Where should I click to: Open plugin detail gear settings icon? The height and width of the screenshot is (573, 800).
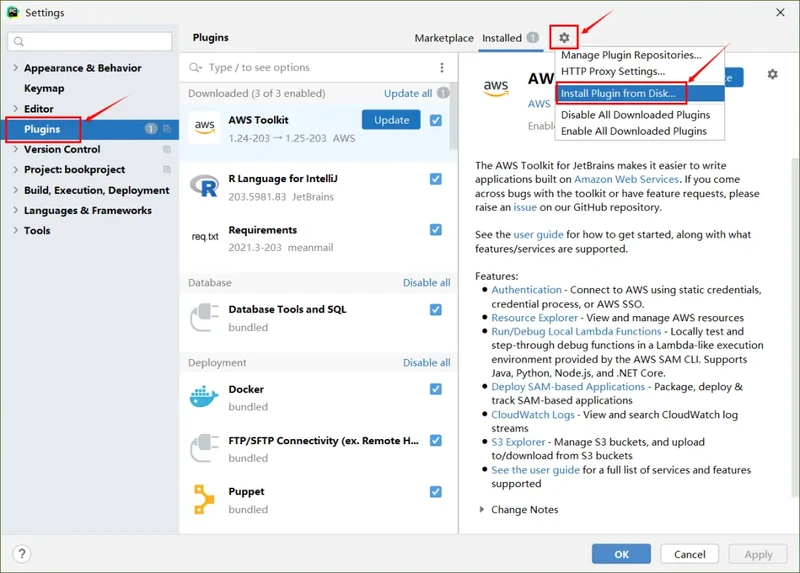[772, 75]
